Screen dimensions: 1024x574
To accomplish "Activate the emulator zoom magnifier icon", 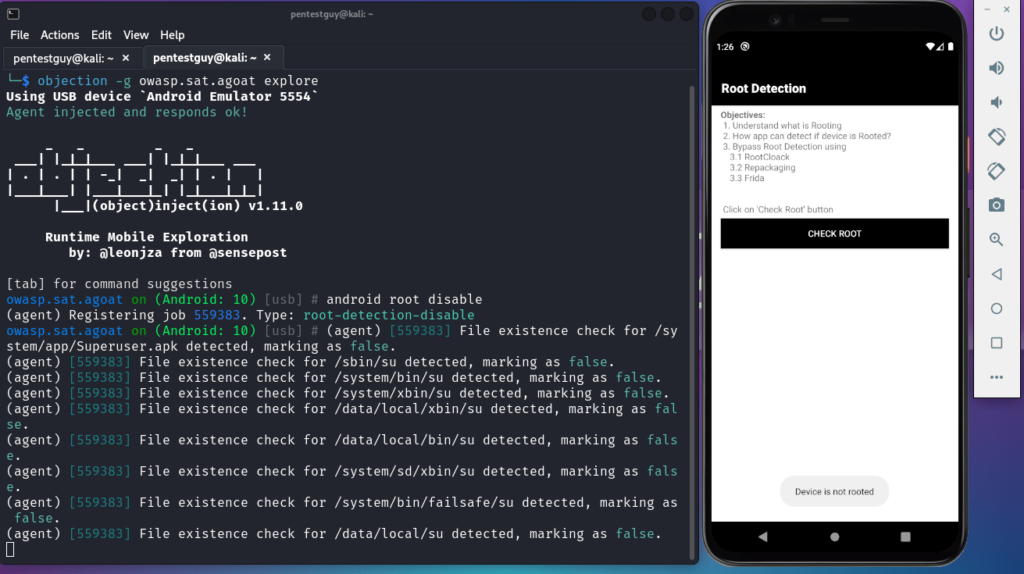I will pos(996,240).
